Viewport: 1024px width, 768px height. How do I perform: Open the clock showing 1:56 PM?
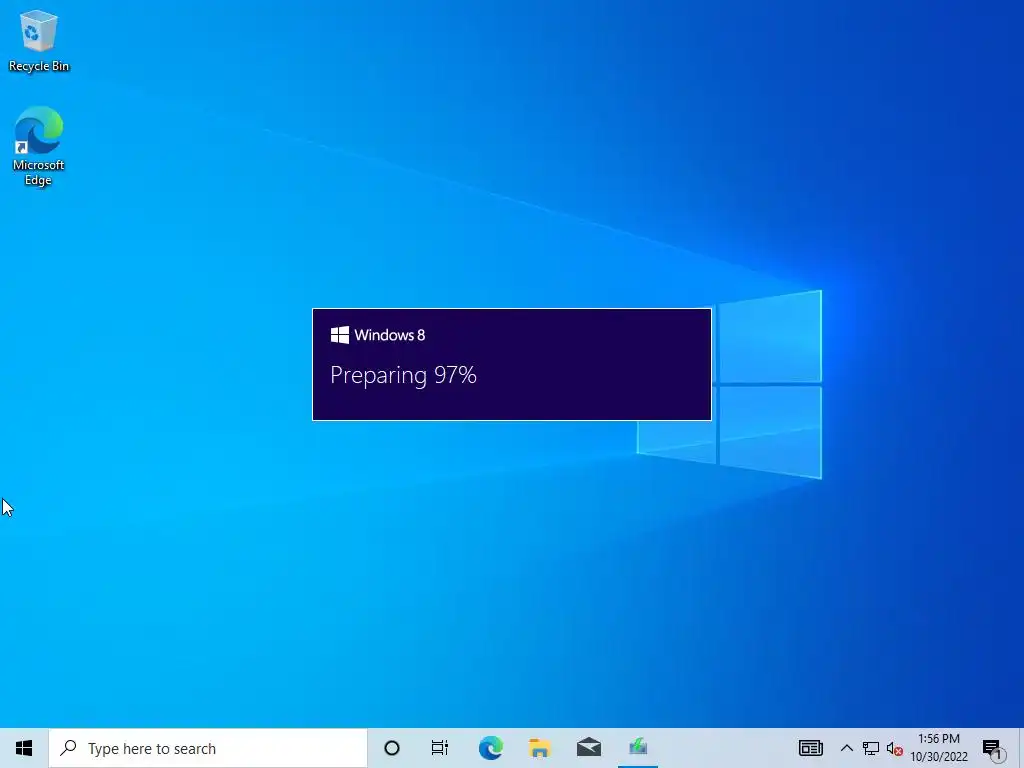[939, 748]
